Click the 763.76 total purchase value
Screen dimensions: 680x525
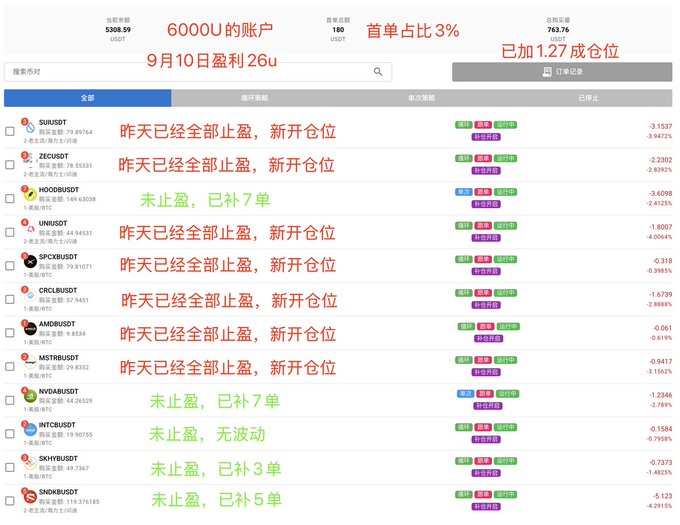pyautogui.click(x=558, y=30)
